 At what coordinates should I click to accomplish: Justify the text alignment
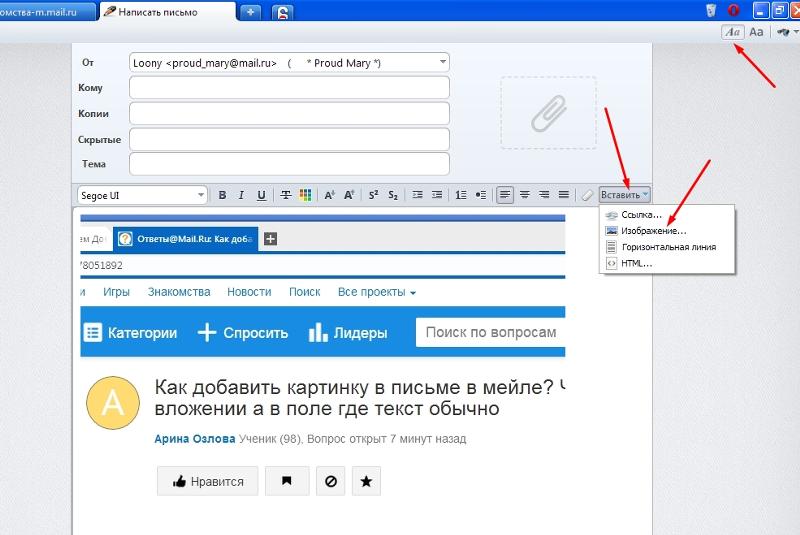(x=564, y=195)
